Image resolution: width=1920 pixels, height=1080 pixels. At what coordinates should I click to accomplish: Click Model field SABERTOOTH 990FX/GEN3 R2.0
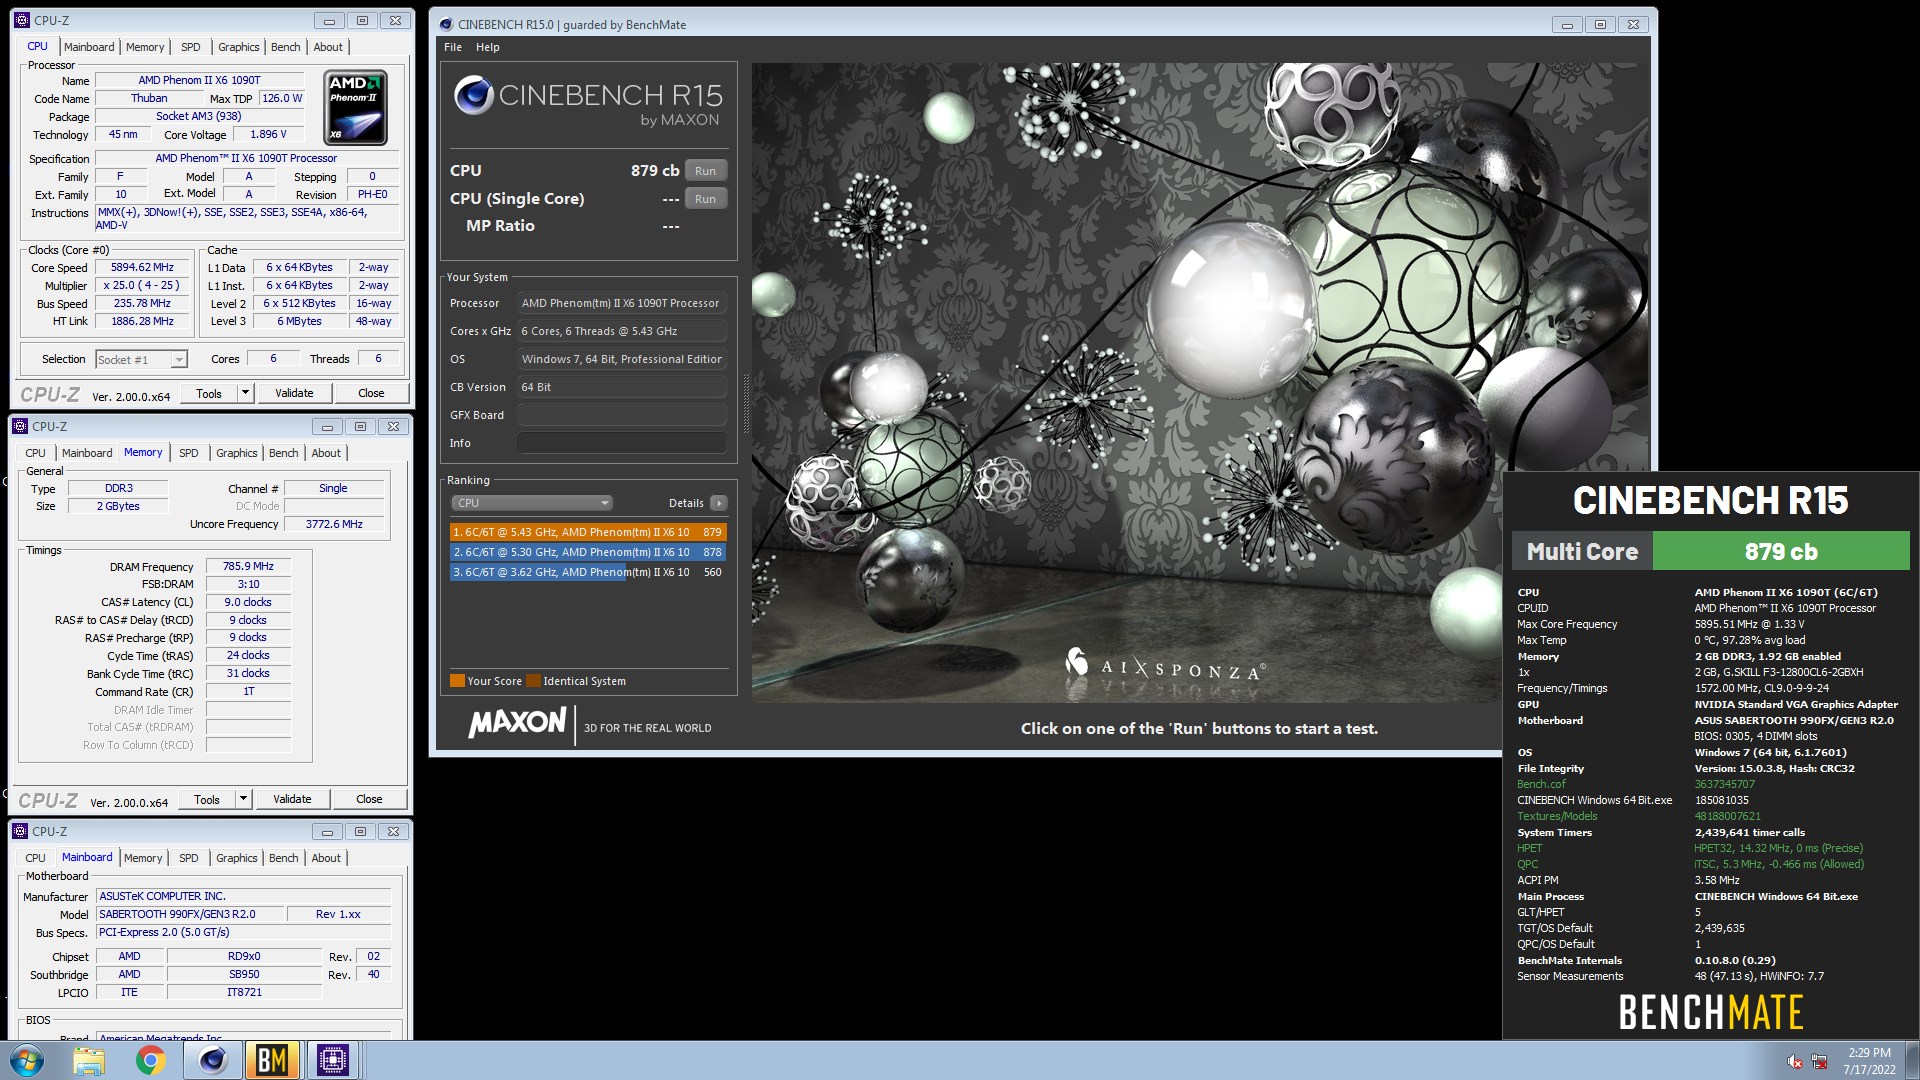pos(189,914)
